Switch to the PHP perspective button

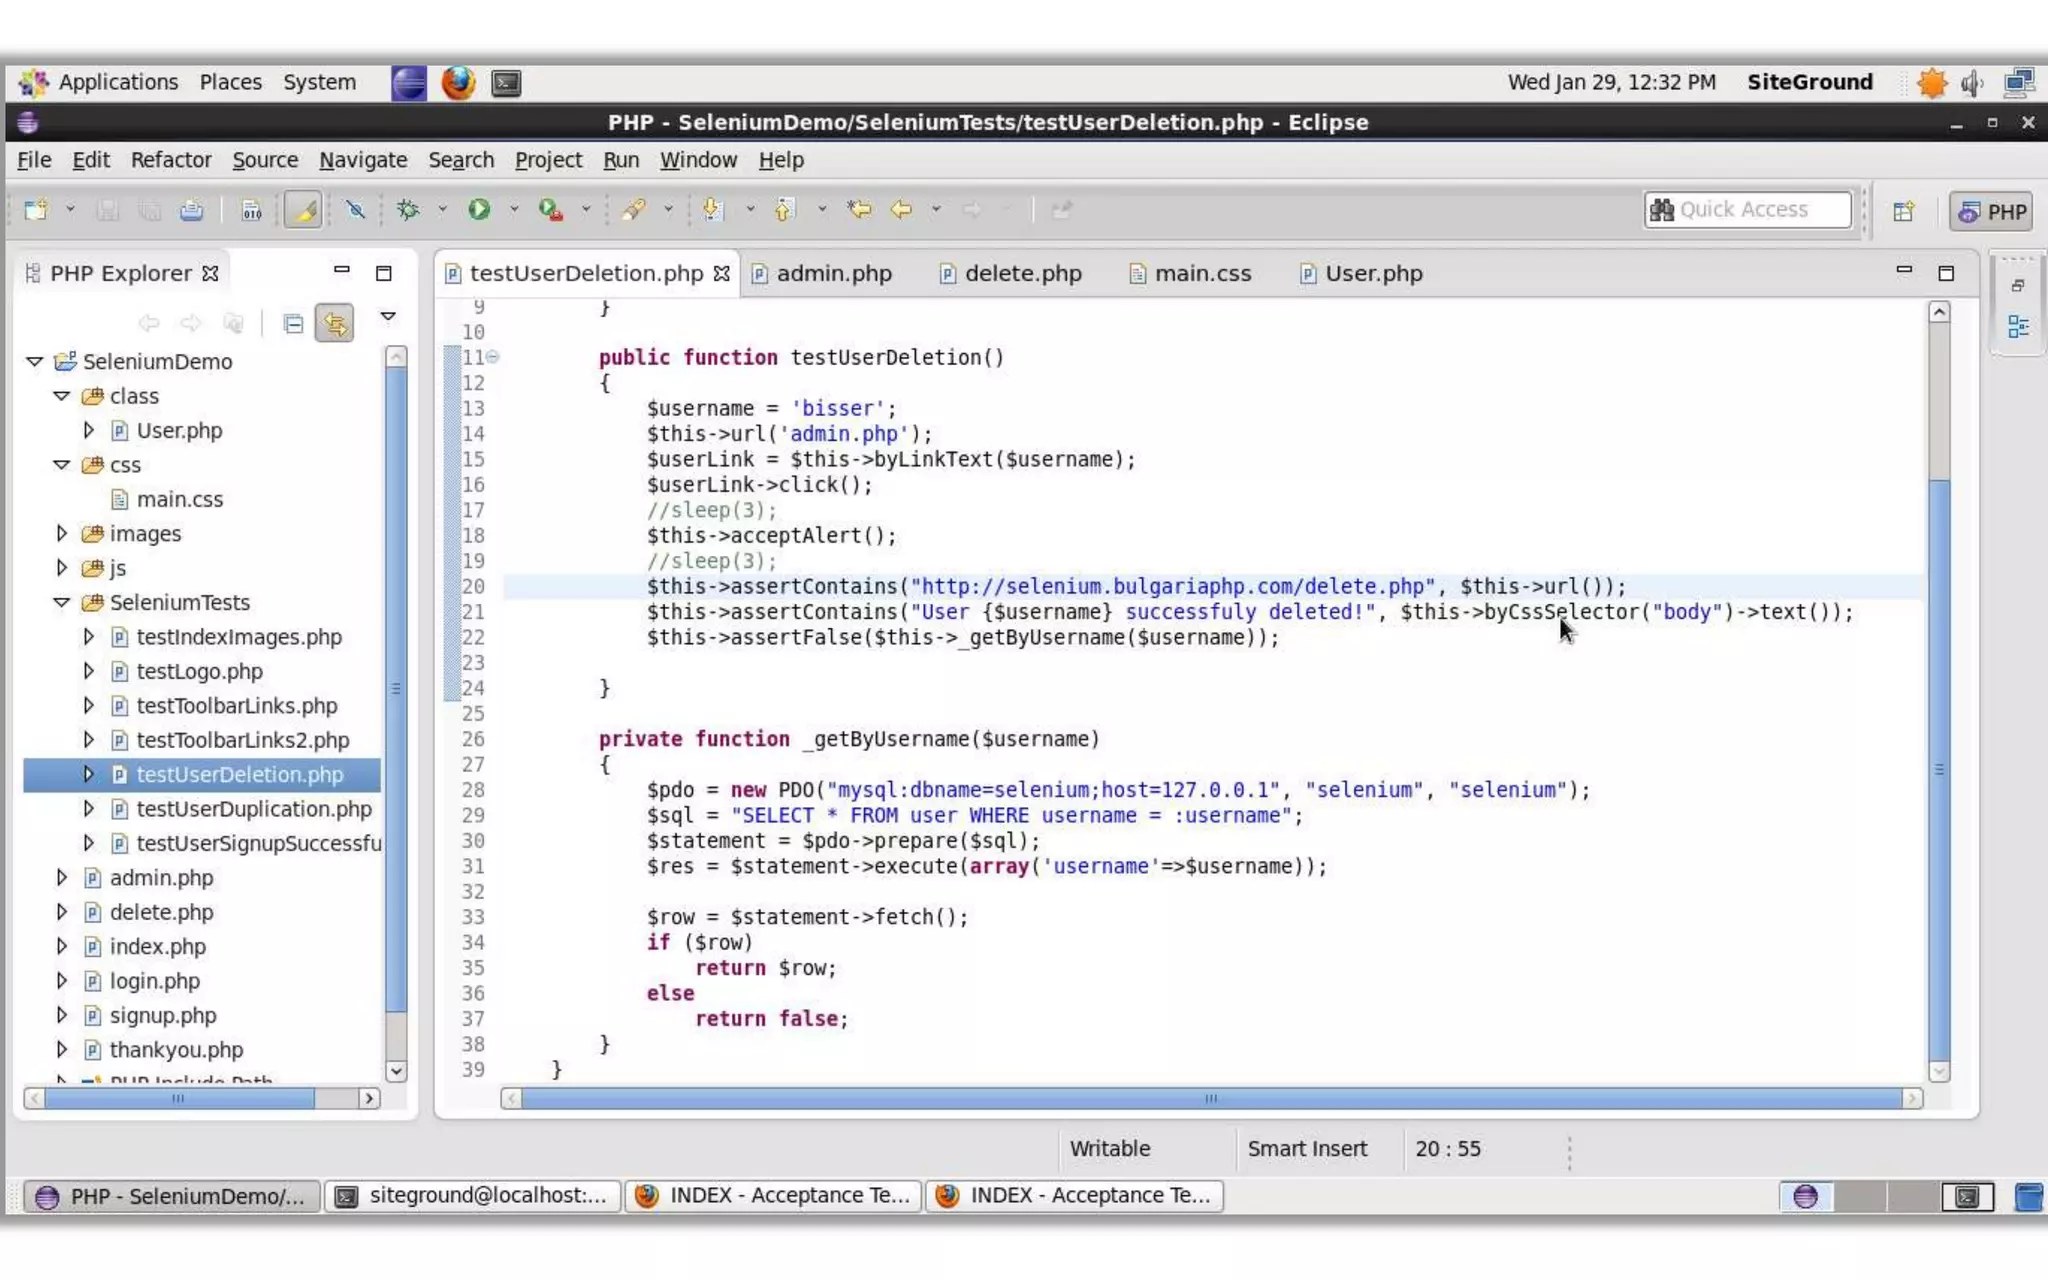[1992, 211]
